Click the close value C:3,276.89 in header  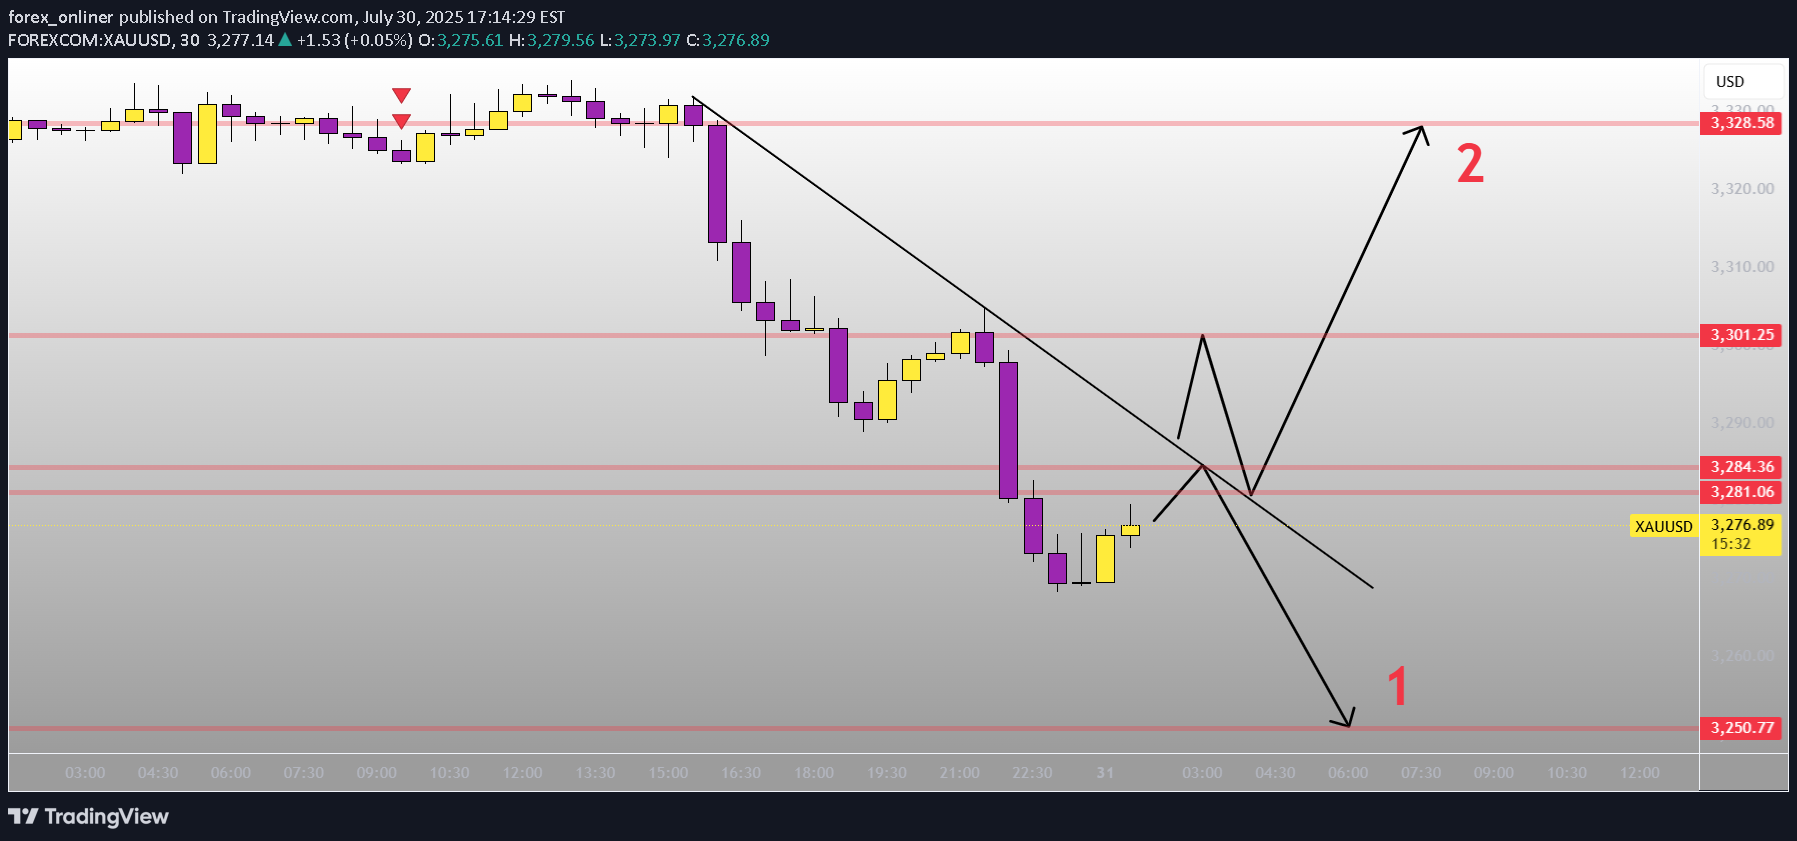(x=728, y=40)
